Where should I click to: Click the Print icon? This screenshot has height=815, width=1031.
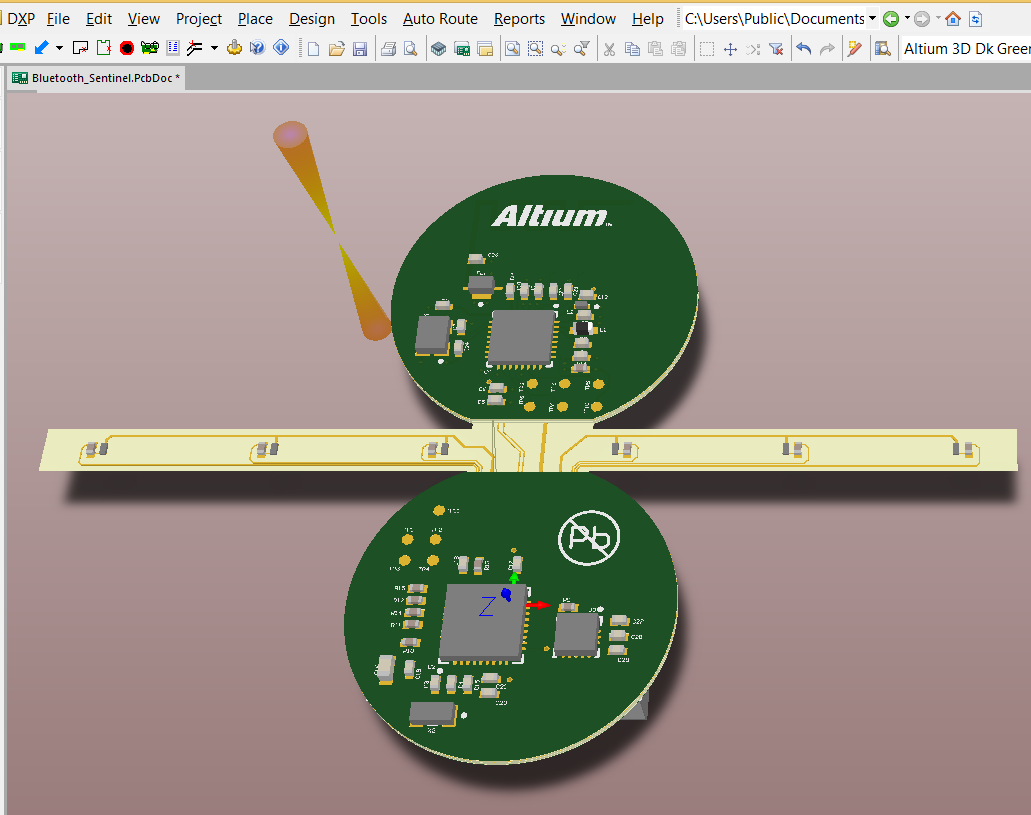[388, 49]
